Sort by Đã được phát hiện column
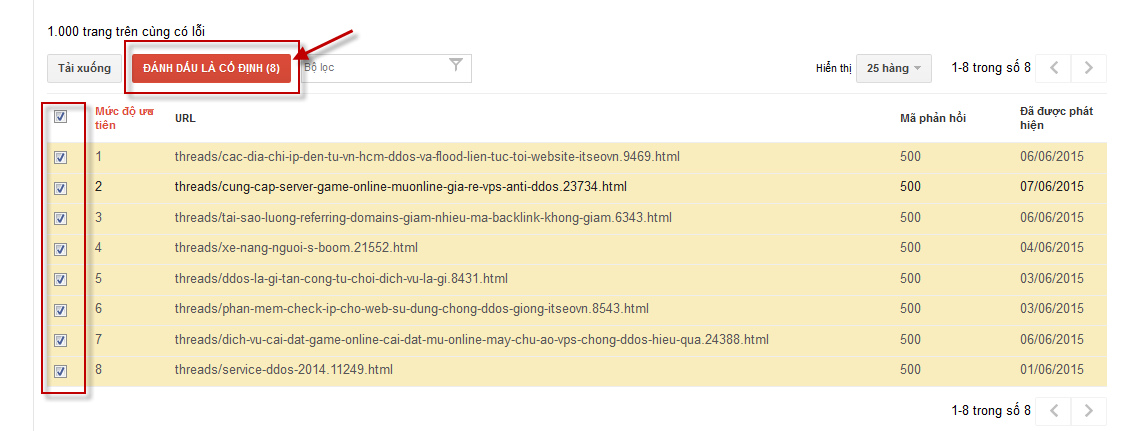The image size is (1136, 431). 1055,117
